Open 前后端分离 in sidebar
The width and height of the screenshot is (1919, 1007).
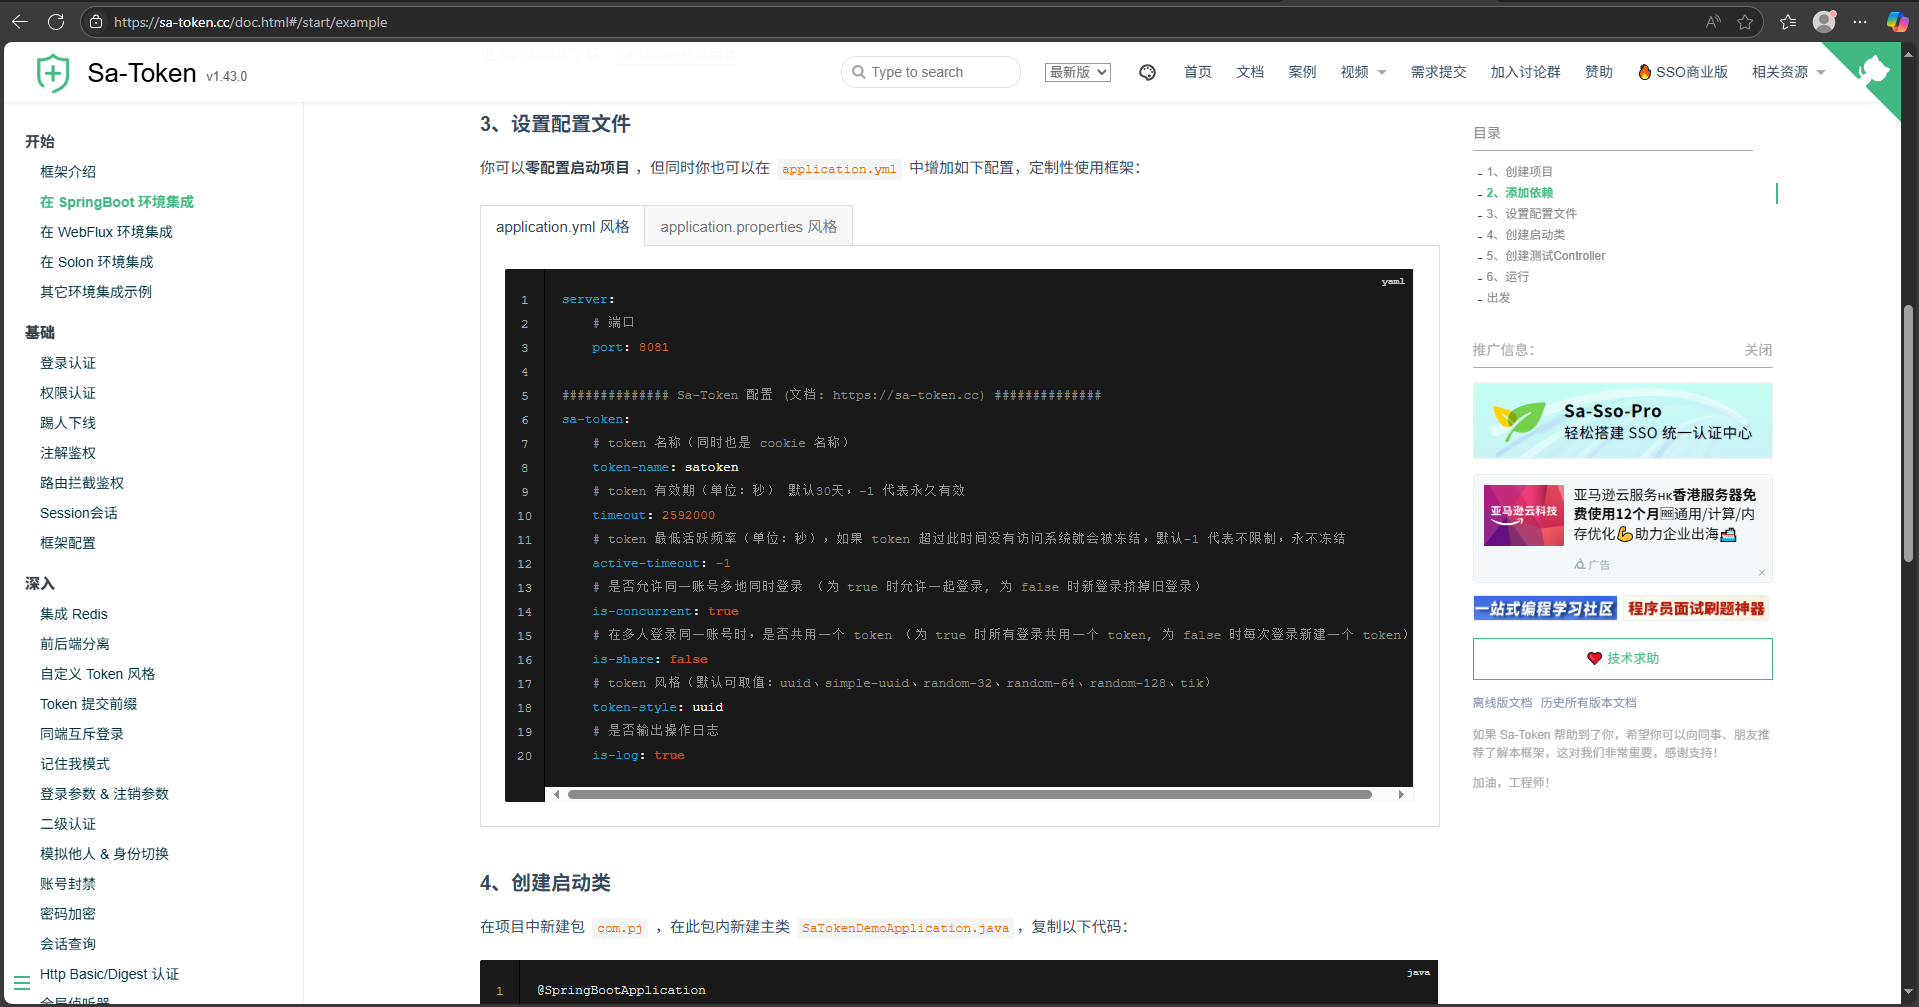(75, 644)
